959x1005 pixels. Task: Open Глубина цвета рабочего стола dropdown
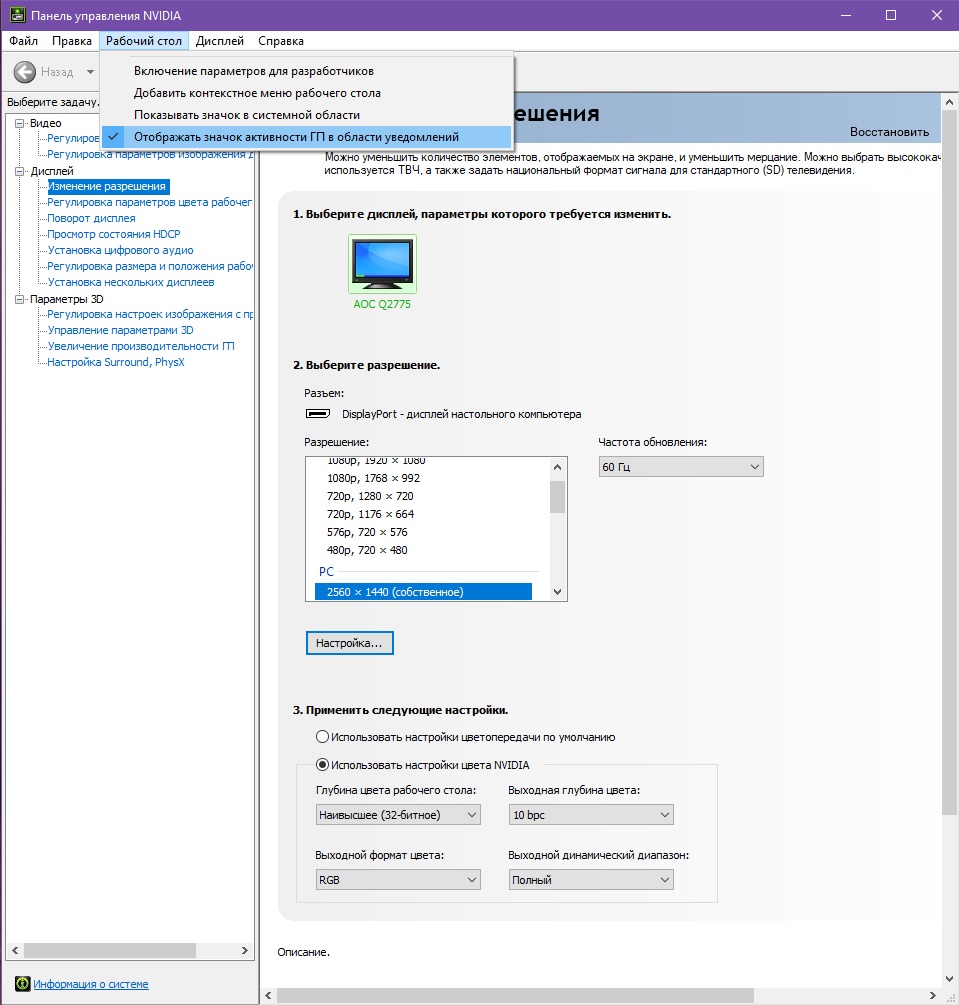click(x=397, y=815)
